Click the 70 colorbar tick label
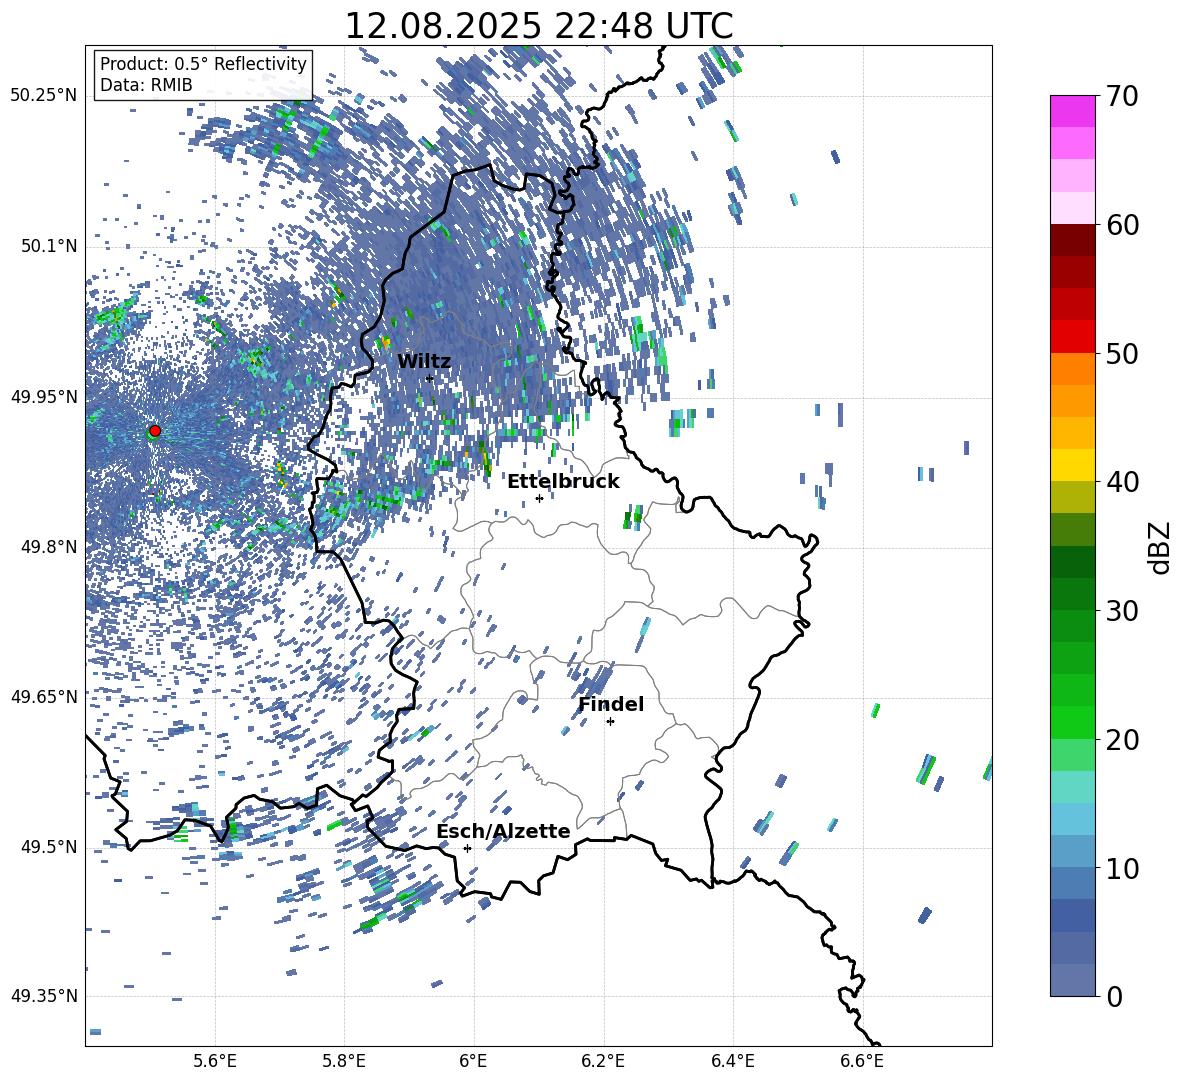1184x1081 pixels. pyautogui.click(x=1122, y=96)
